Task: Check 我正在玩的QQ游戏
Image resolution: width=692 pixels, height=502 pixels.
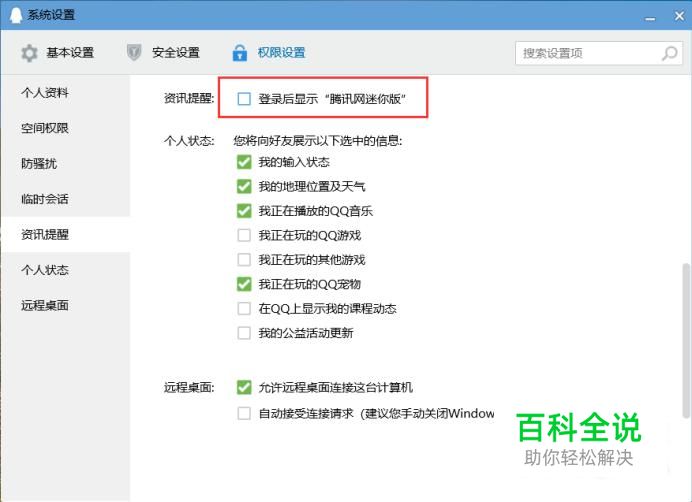Action: pyautogui.click(x=244, y=235)
